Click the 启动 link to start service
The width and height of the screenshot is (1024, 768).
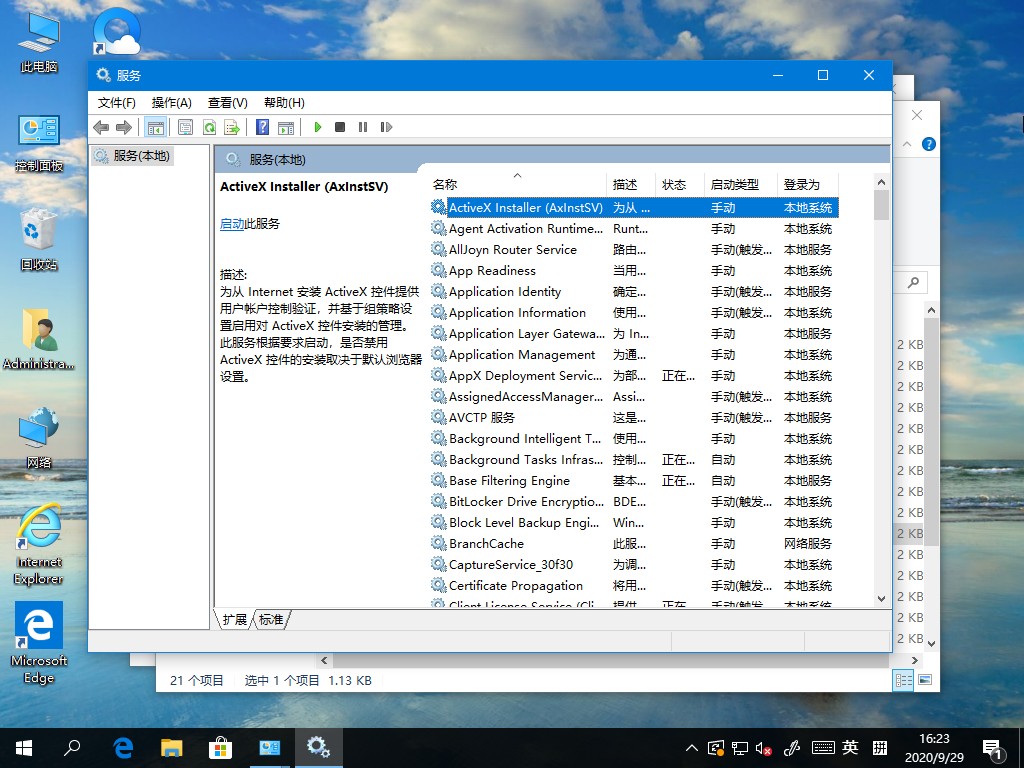point(232,222)
